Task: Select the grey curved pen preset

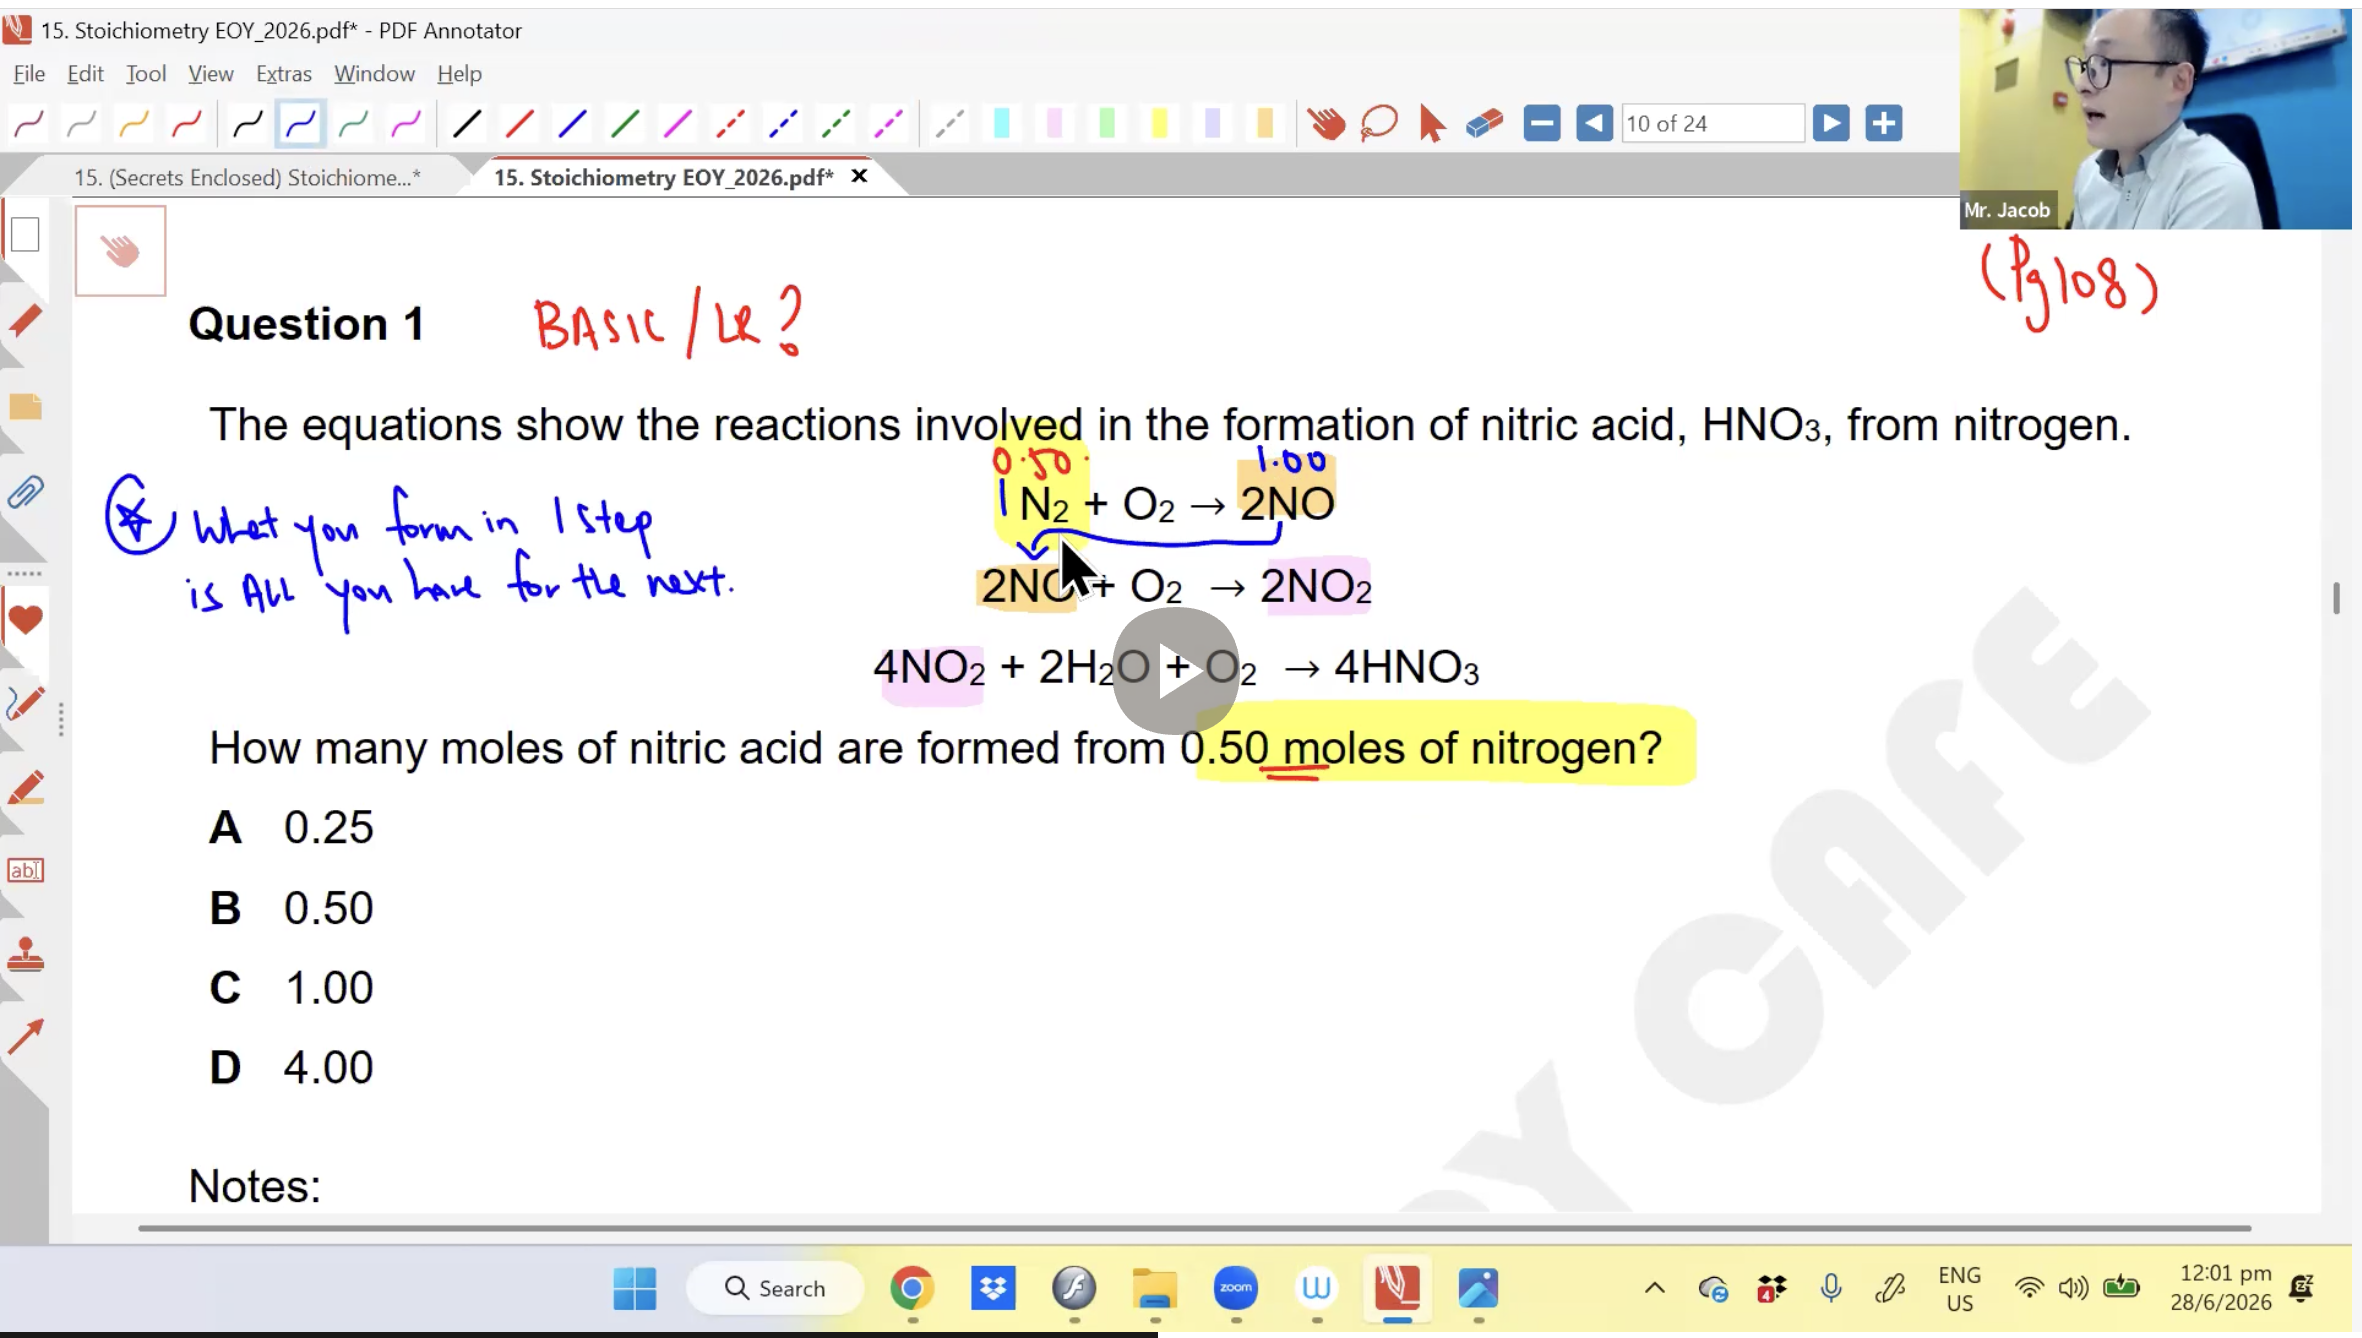Action: pyautogui.click(x=81, y=124)
